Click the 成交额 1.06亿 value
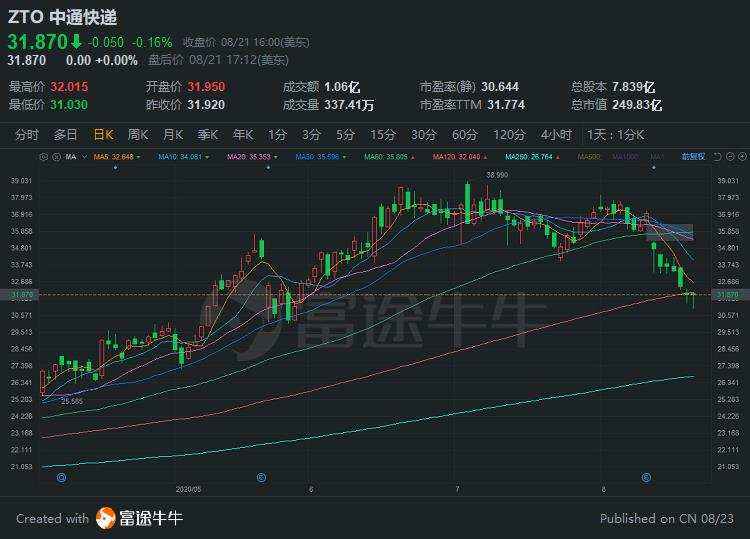The width and height of the screenshot is (750, 539). (x=342, y=87)
